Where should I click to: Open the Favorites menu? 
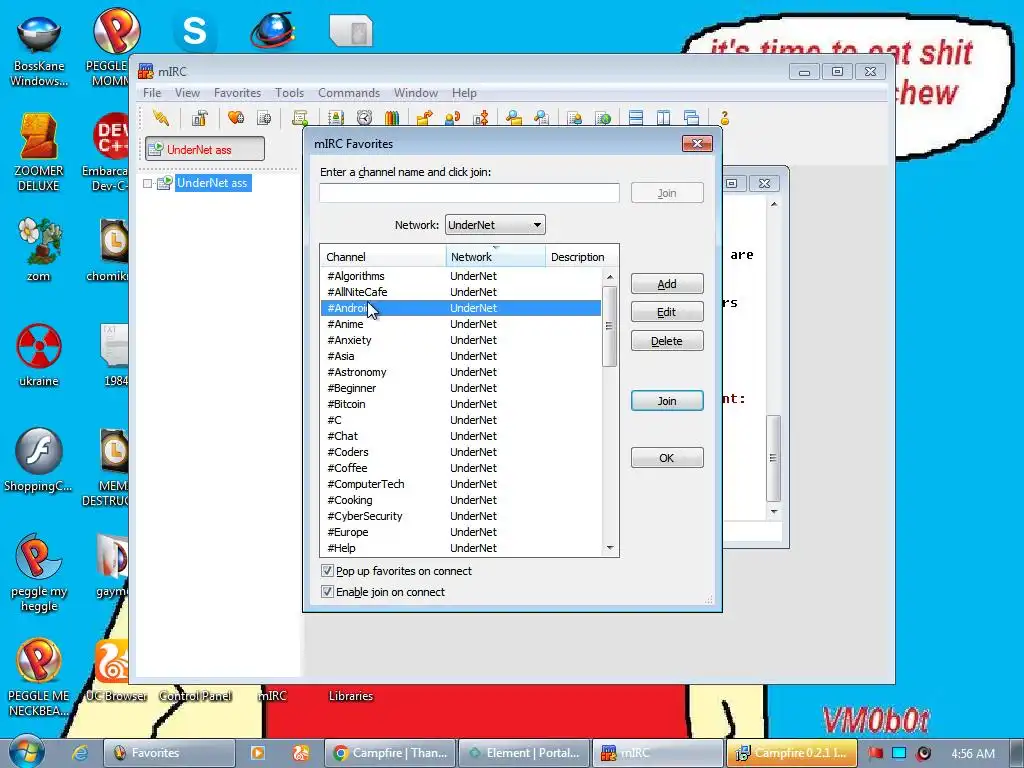pyautogui.click(x=237, y=93)
